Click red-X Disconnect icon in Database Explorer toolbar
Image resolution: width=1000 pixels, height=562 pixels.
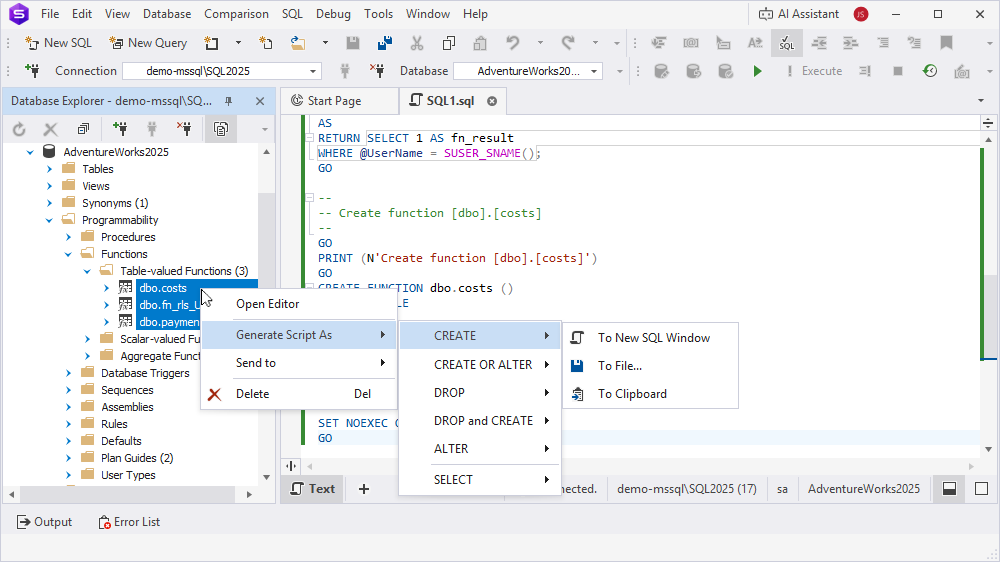(x=184, y=129)
